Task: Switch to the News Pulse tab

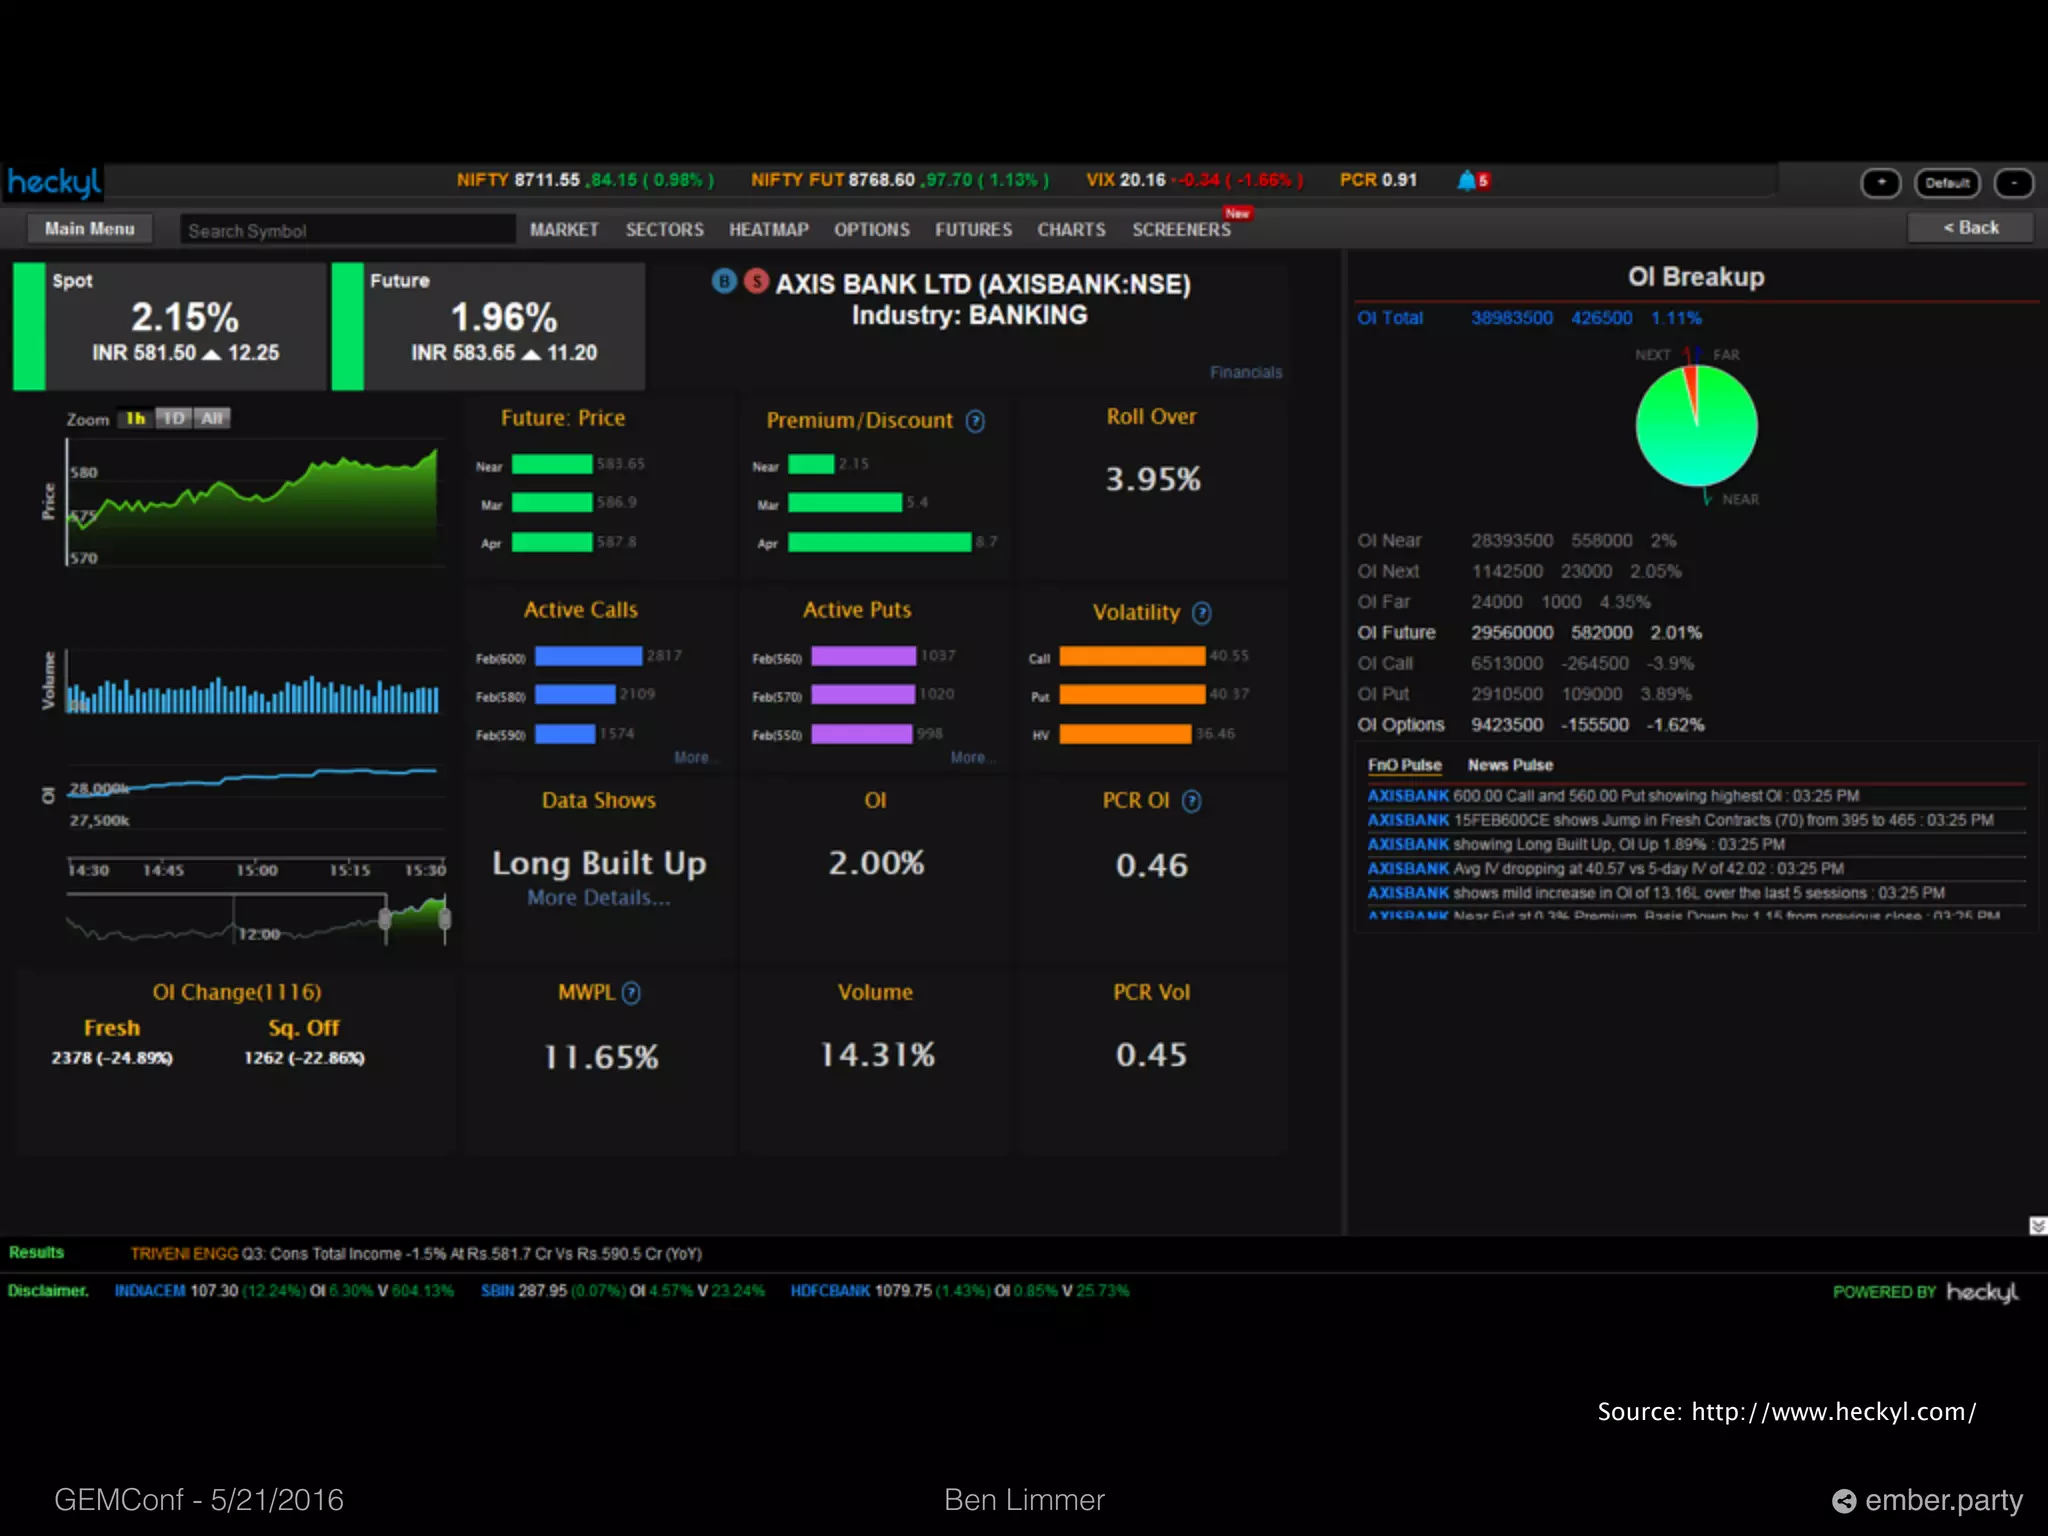Action: pos(1510,765)
